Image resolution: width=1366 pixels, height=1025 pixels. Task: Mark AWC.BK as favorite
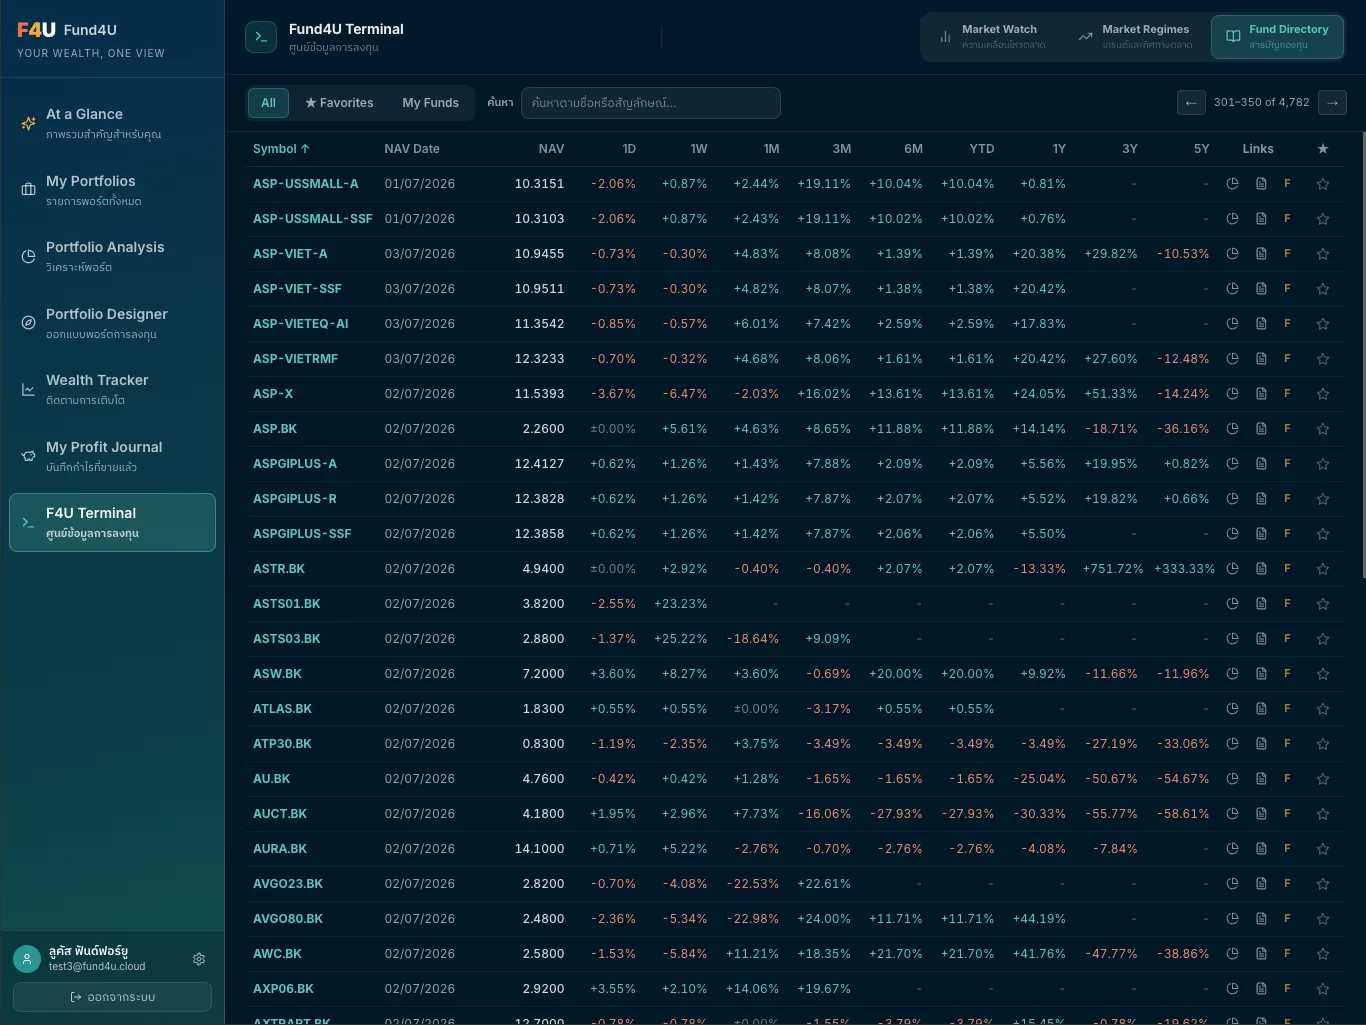tap(1323, 954)
